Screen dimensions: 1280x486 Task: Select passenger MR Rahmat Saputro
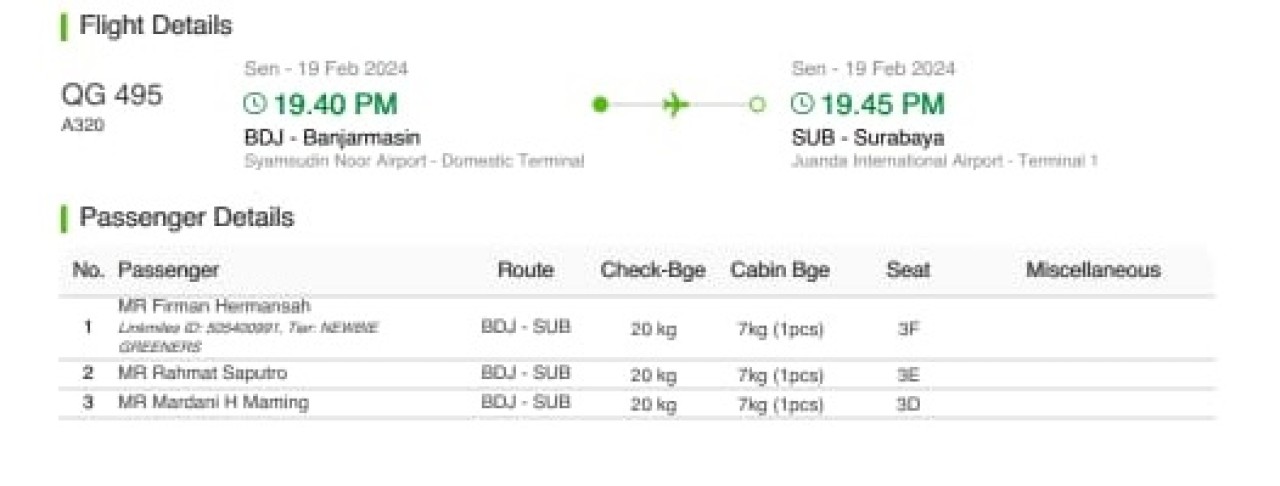click(202, 373)
